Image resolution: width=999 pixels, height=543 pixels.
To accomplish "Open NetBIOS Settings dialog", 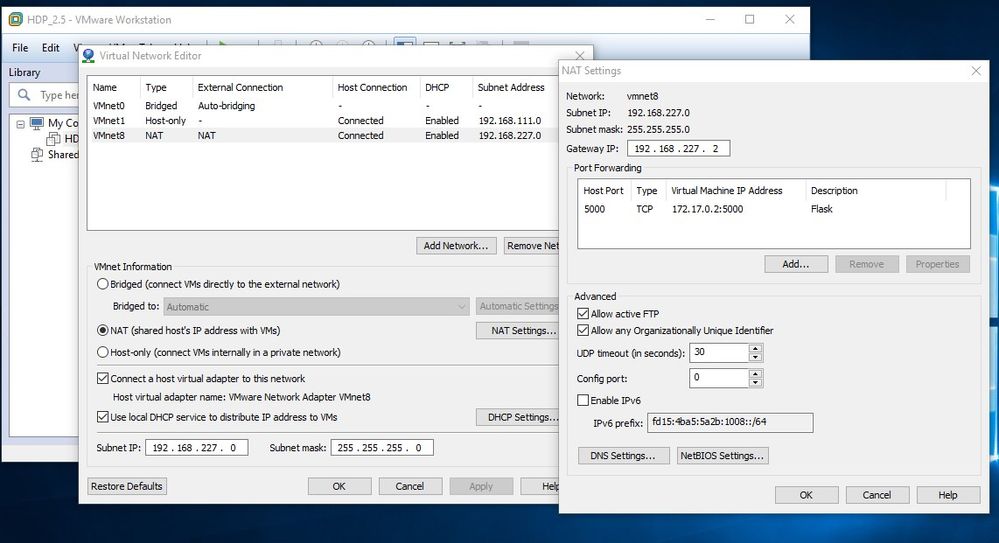I will coord(722,456).
